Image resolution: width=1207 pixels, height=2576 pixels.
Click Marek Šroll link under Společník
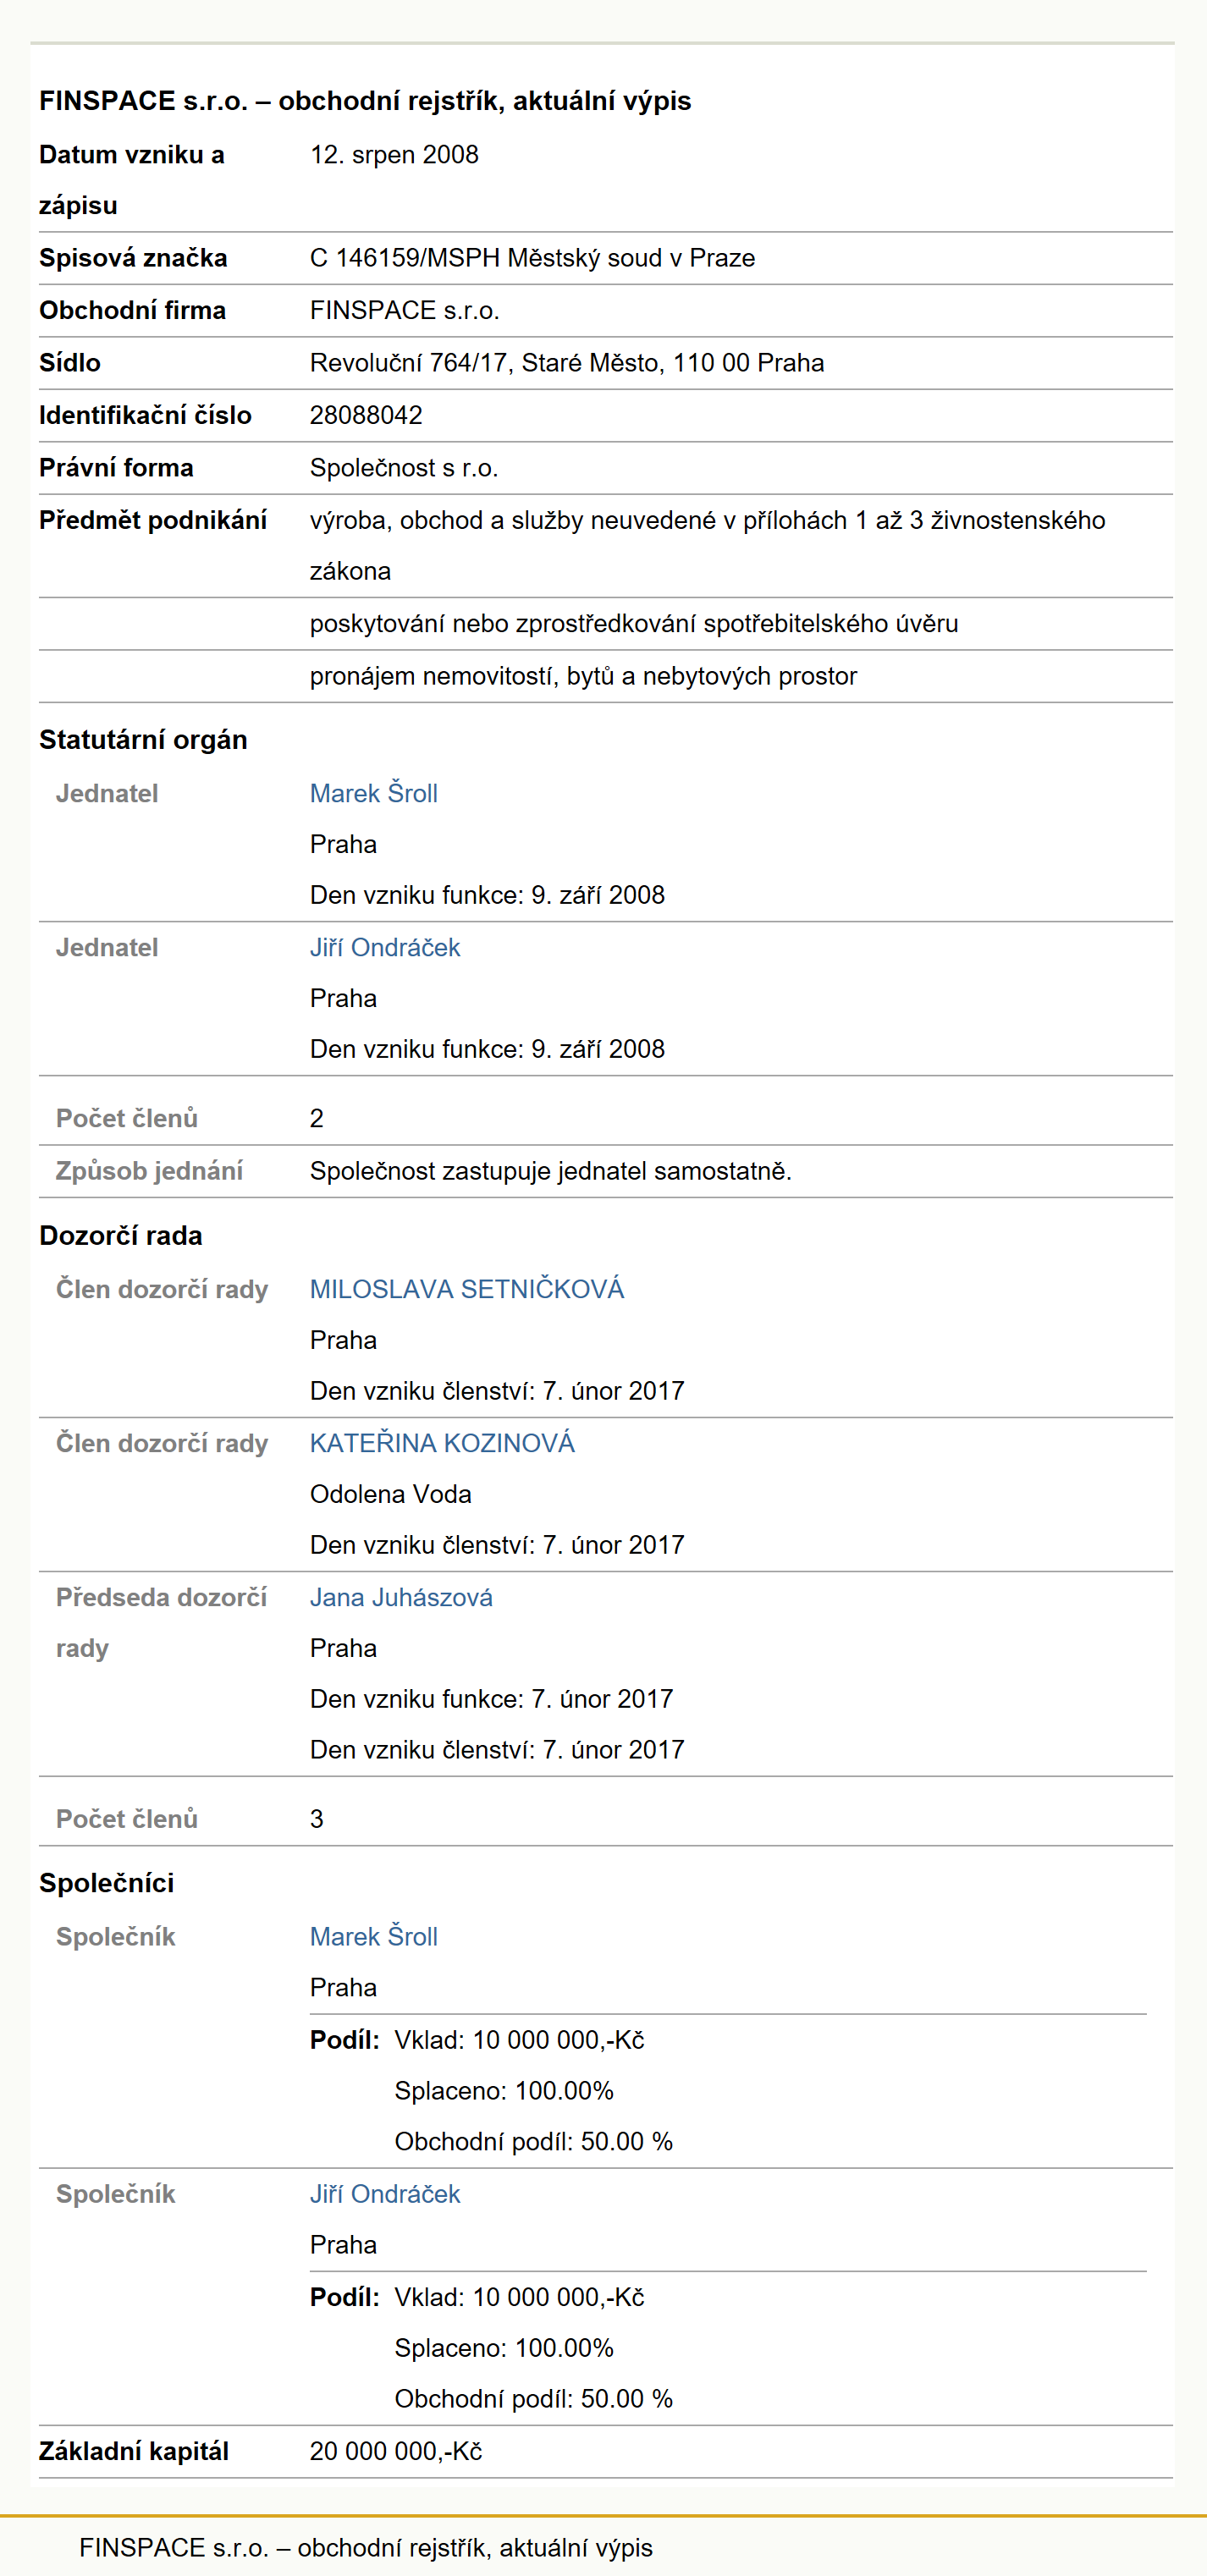click(373, 1937)
